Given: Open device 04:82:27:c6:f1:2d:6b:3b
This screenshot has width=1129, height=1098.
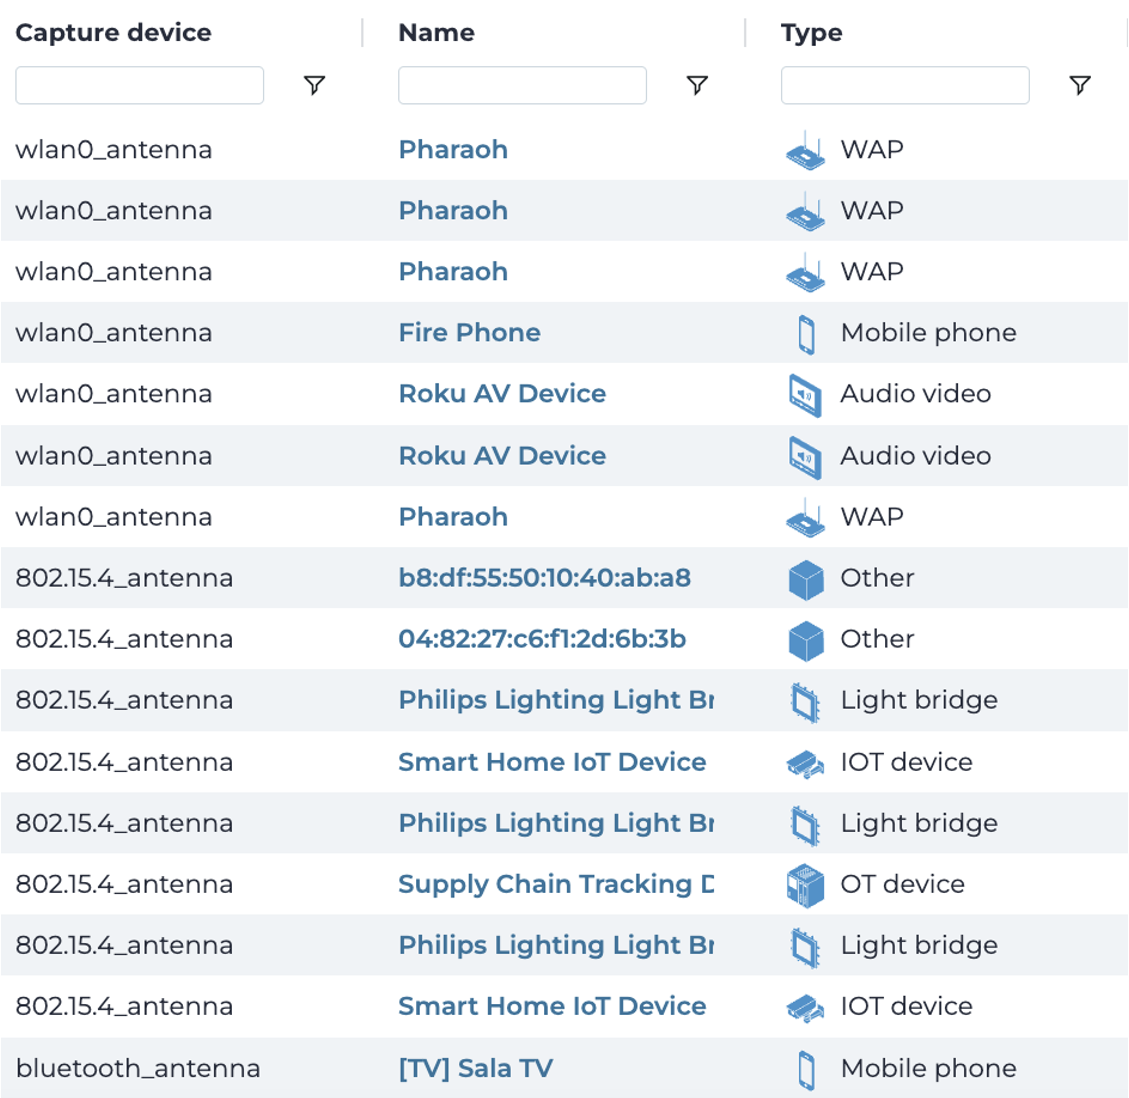Looking at the screenshot, I should [542, 639].
